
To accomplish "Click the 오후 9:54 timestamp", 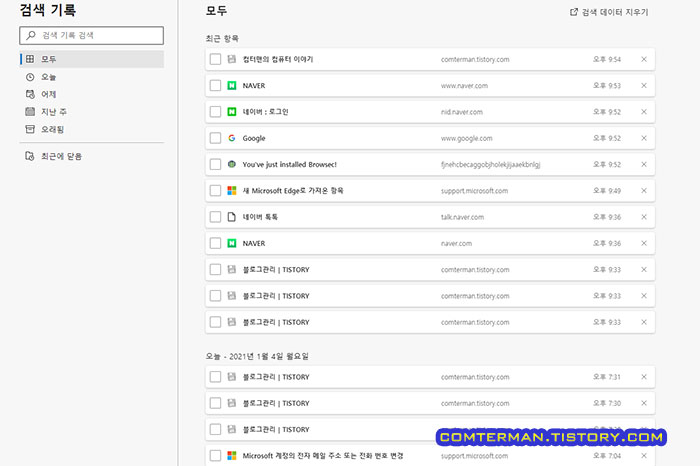I will tap(607, 59).
